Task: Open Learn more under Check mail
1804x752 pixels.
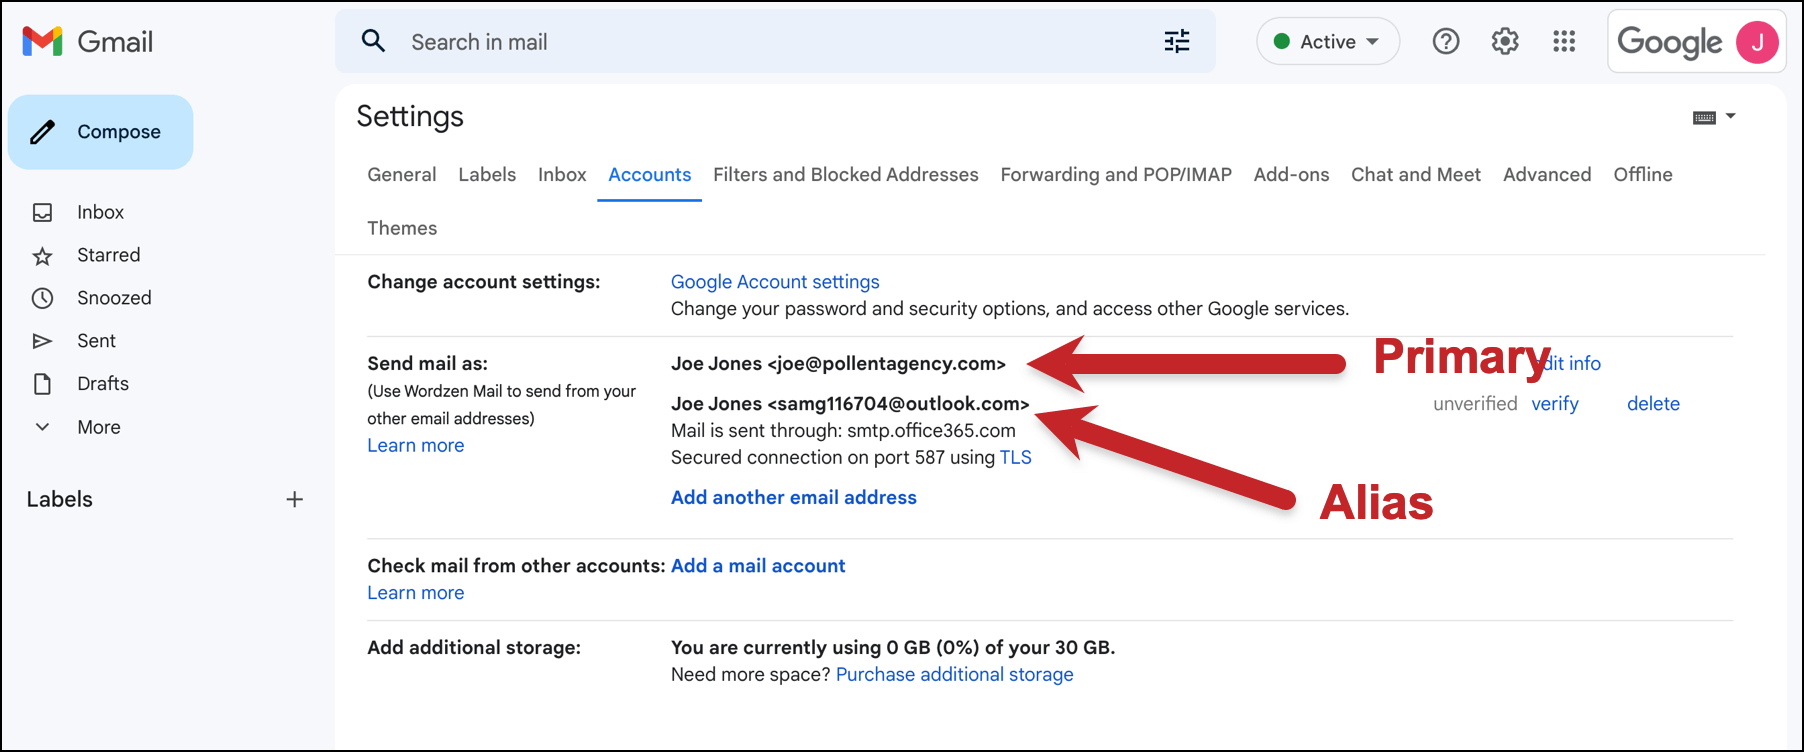Action: [416, 593]
